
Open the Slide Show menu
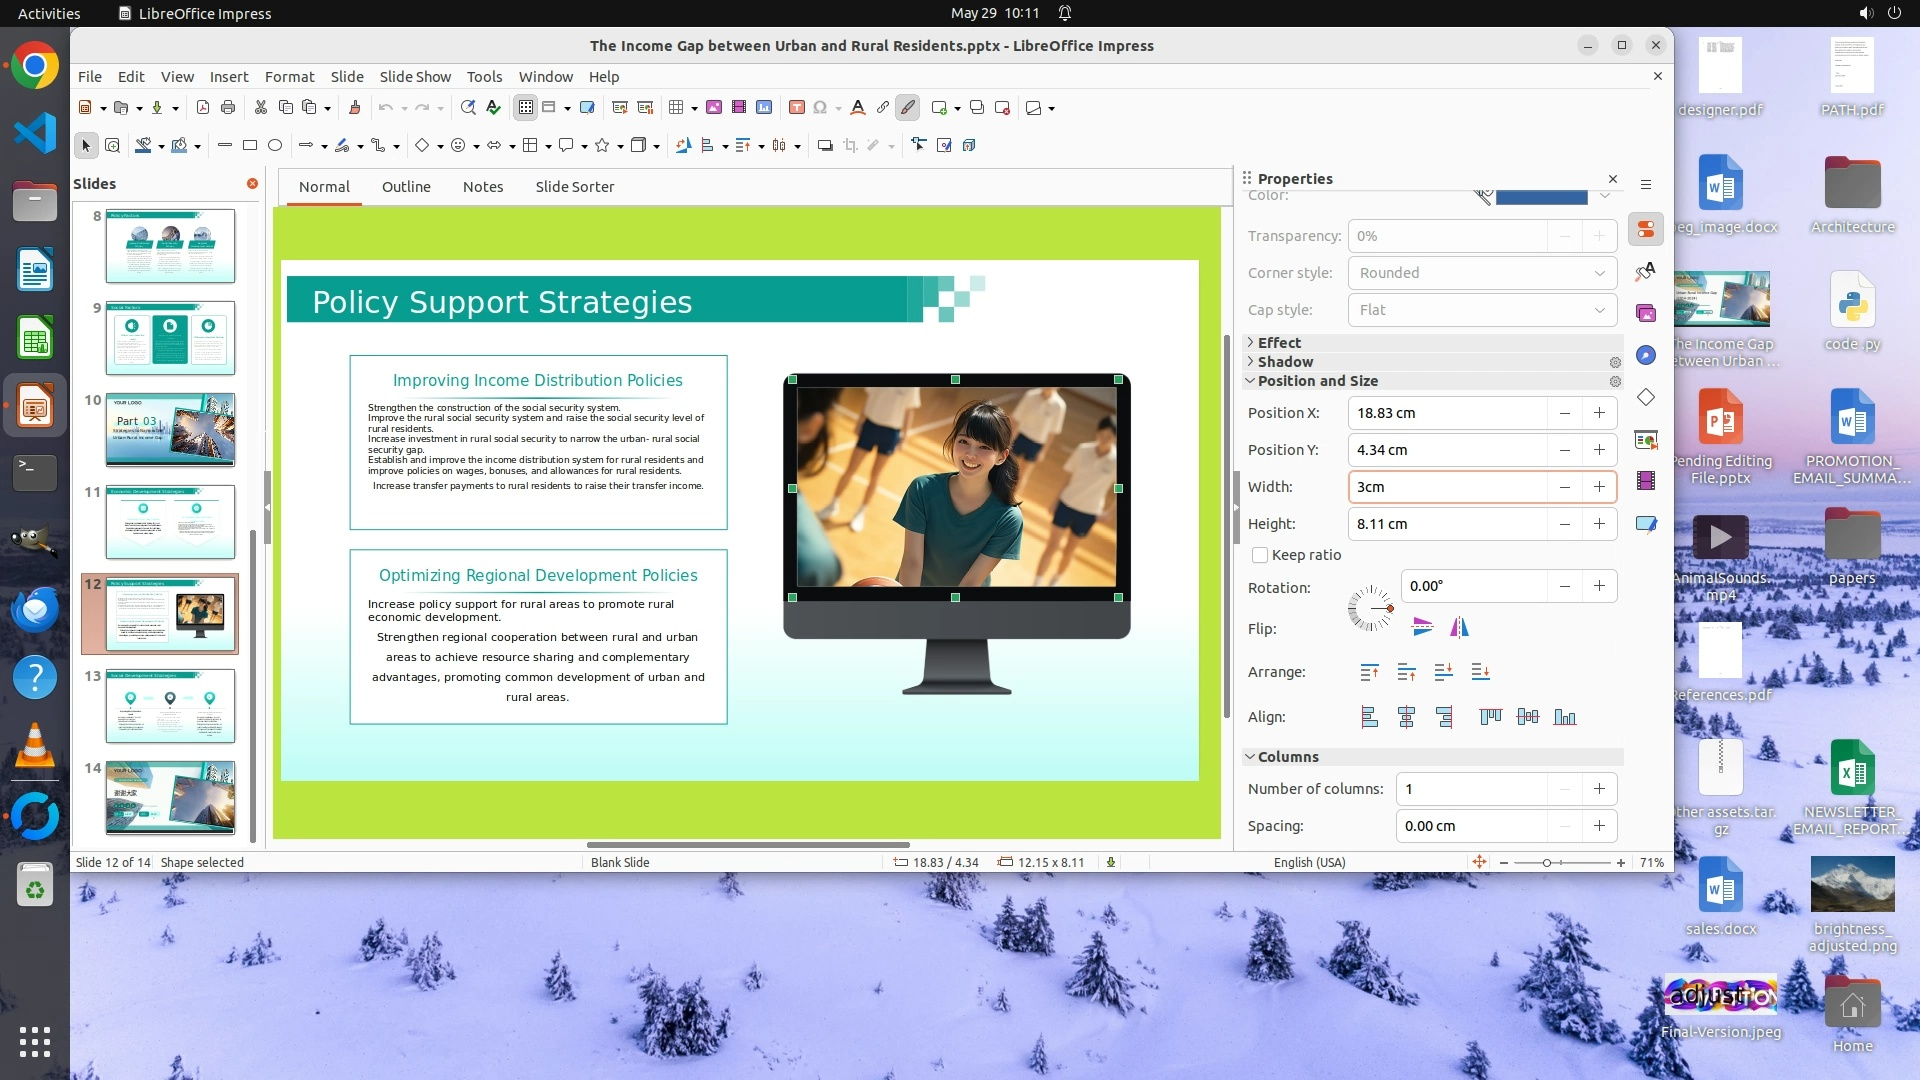click(x=414, y=77)
